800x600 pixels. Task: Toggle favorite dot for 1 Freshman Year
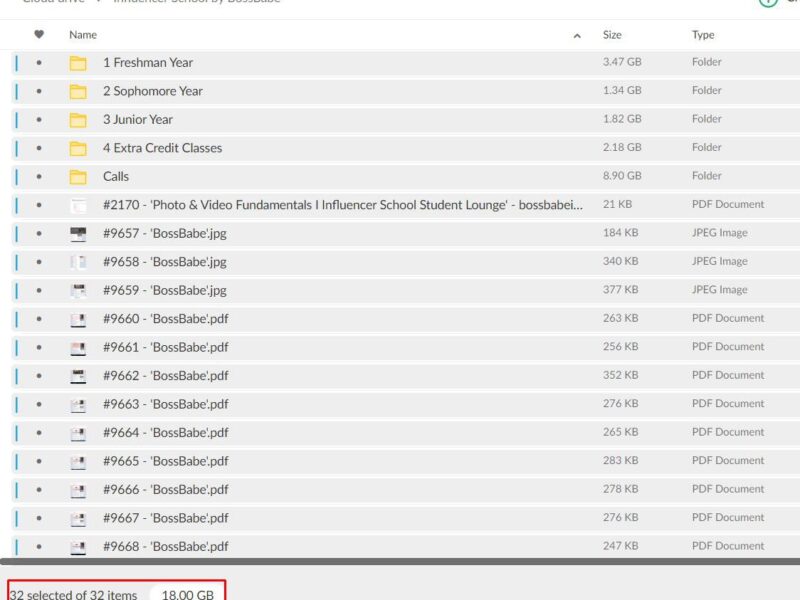[x=39, y=63]
